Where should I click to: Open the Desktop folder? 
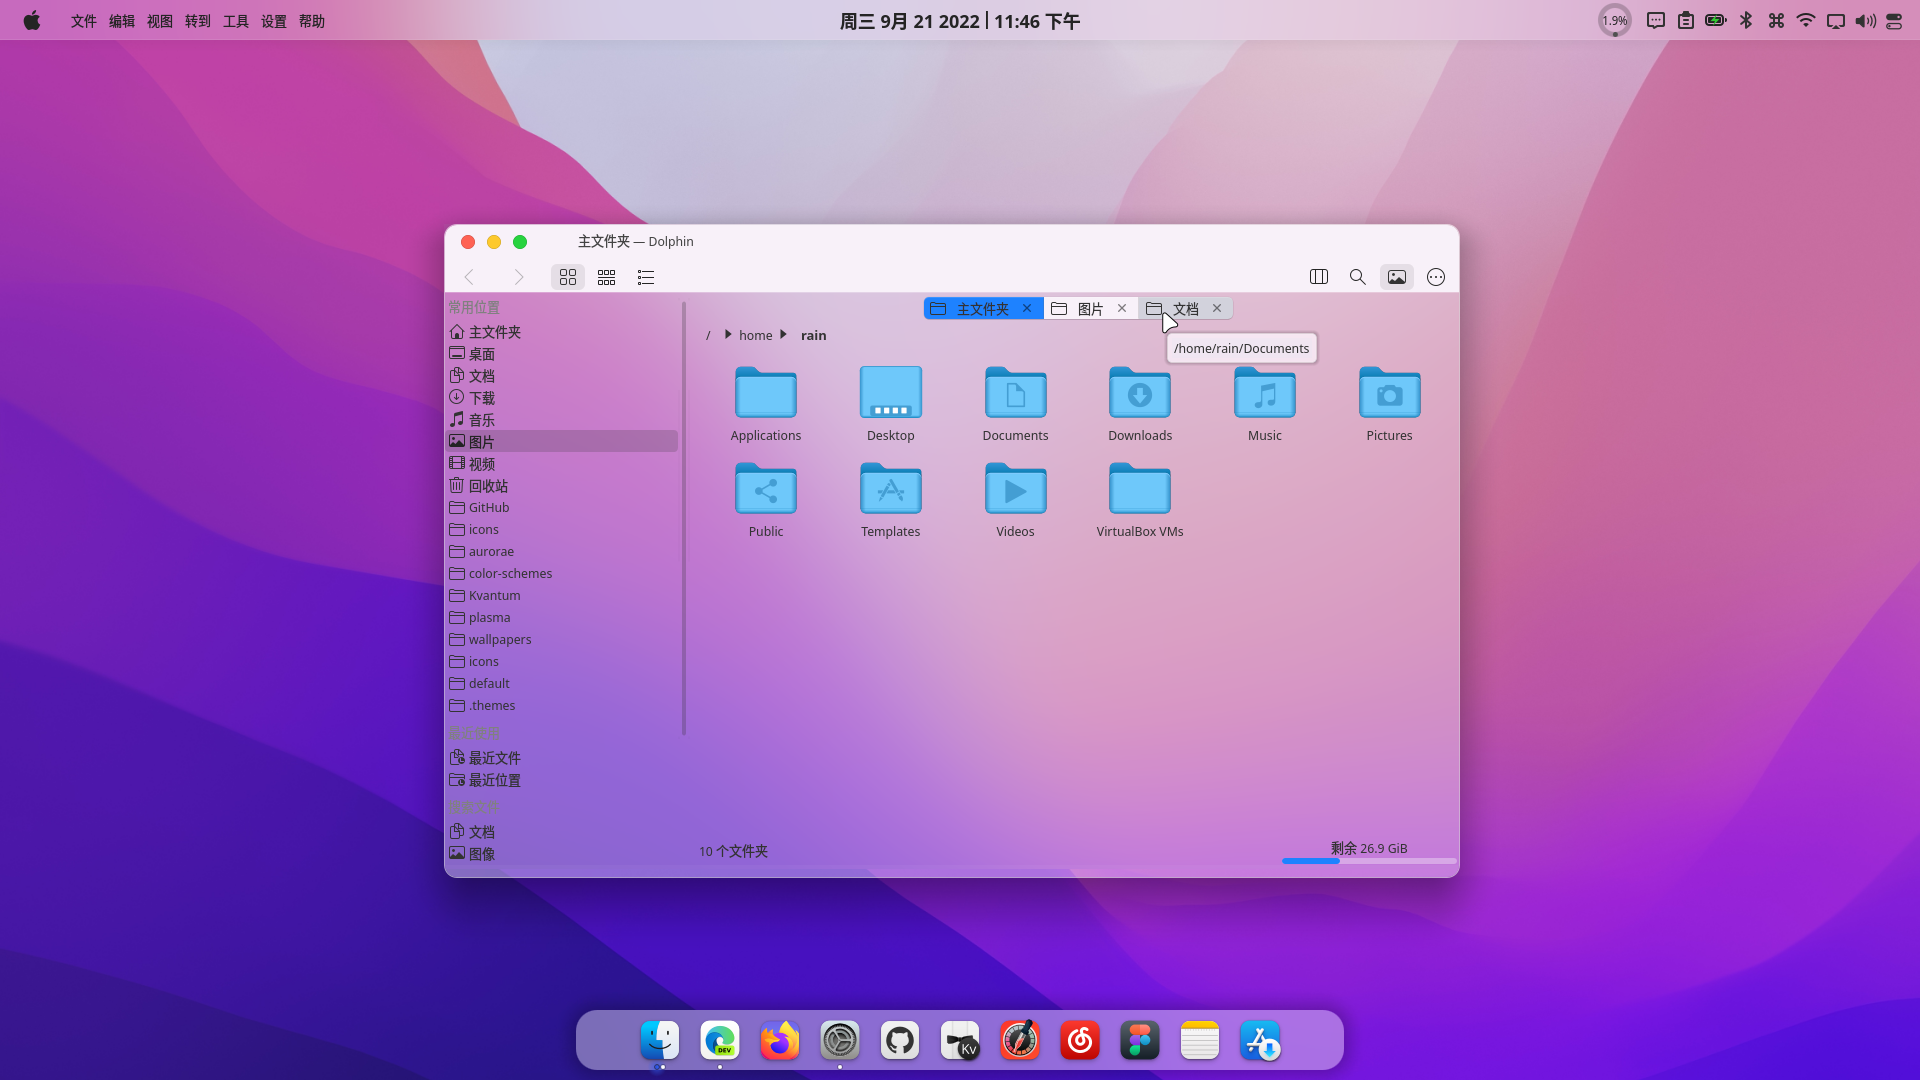891,404
